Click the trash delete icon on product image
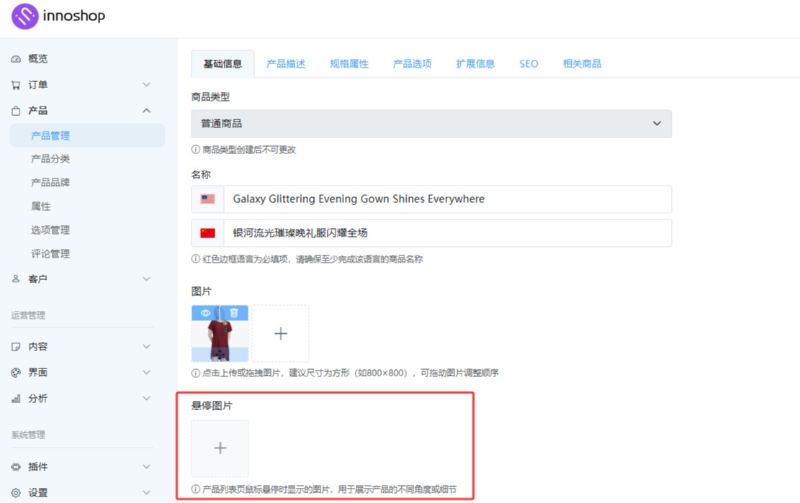The width and height of the screenshot is (800, 503). click(x=233, y=313)
